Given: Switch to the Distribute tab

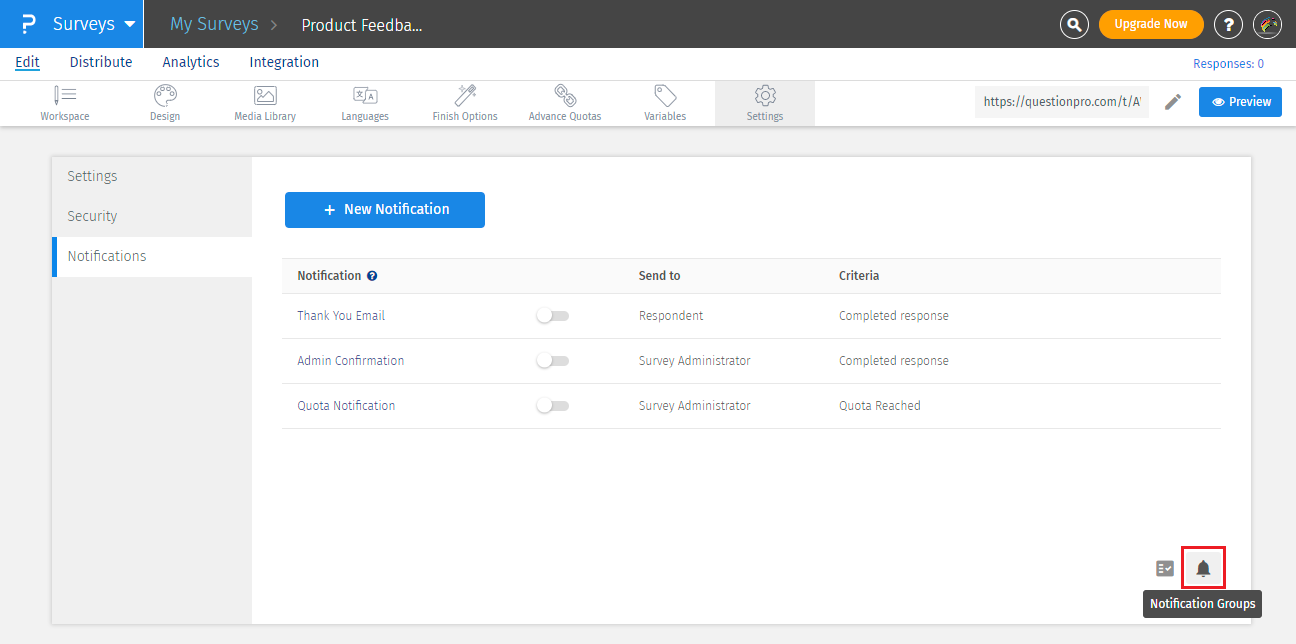Looking at the screenshot, I should [101, 62].
